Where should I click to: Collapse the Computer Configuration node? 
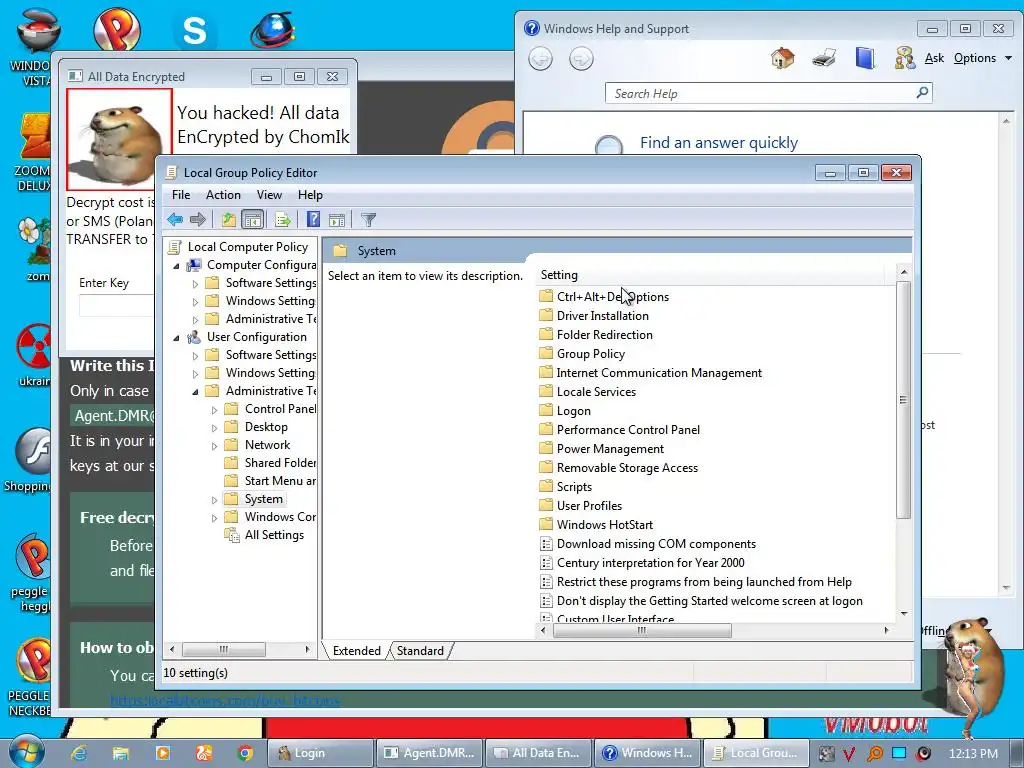click(x=176, y=266)
